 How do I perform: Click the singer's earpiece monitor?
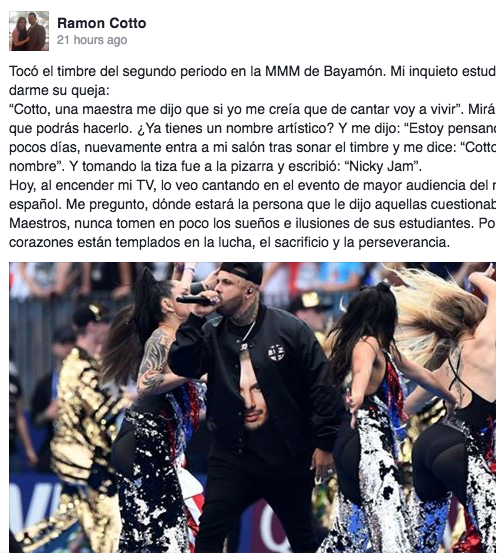[250, 292]
